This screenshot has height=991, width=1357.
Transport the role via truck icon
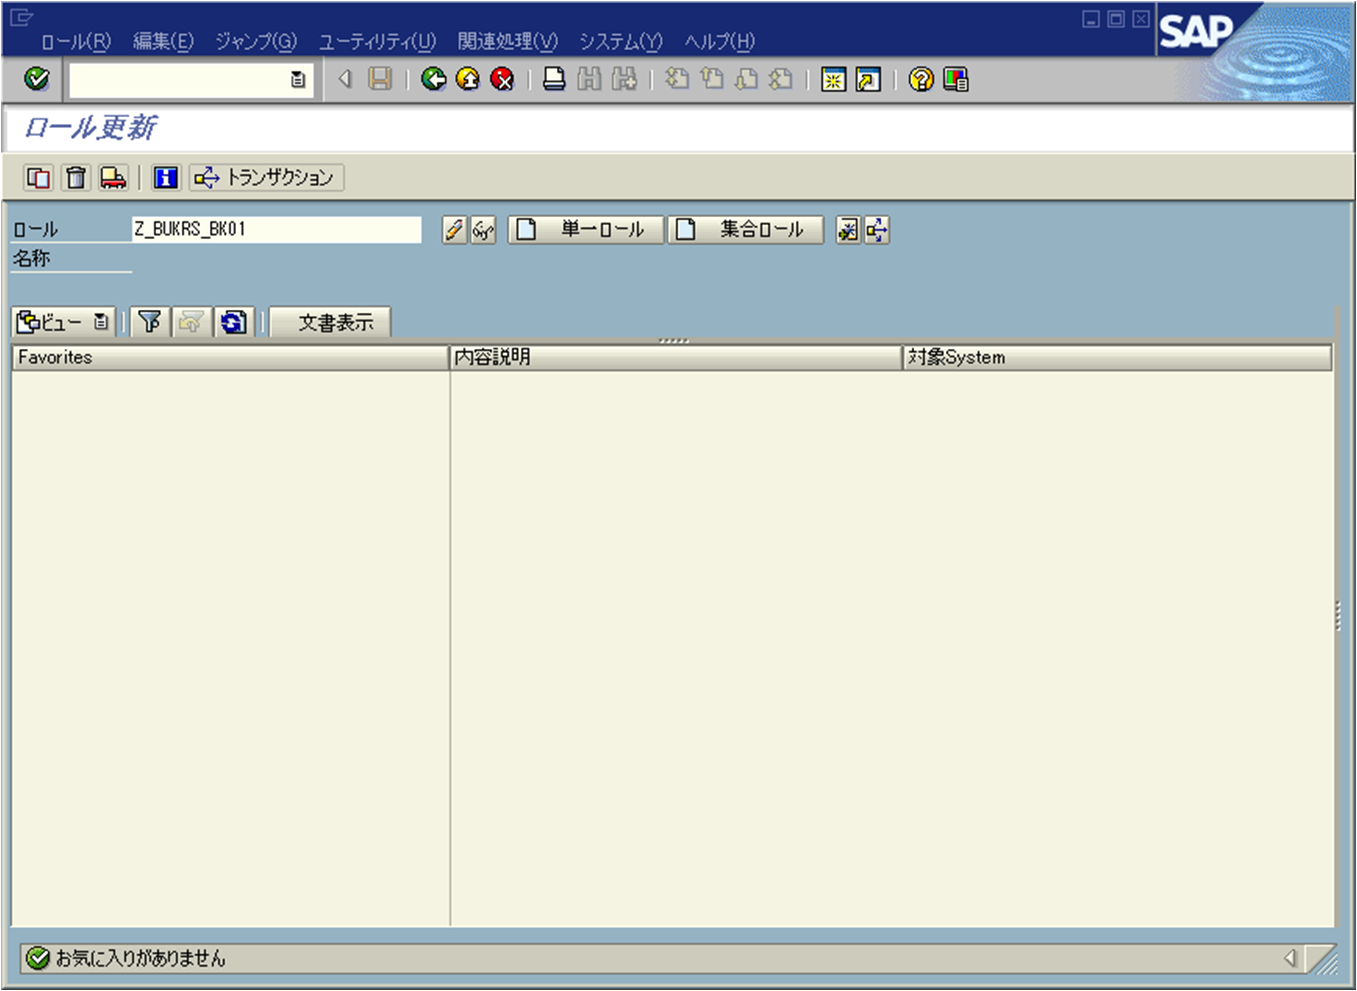113,177
